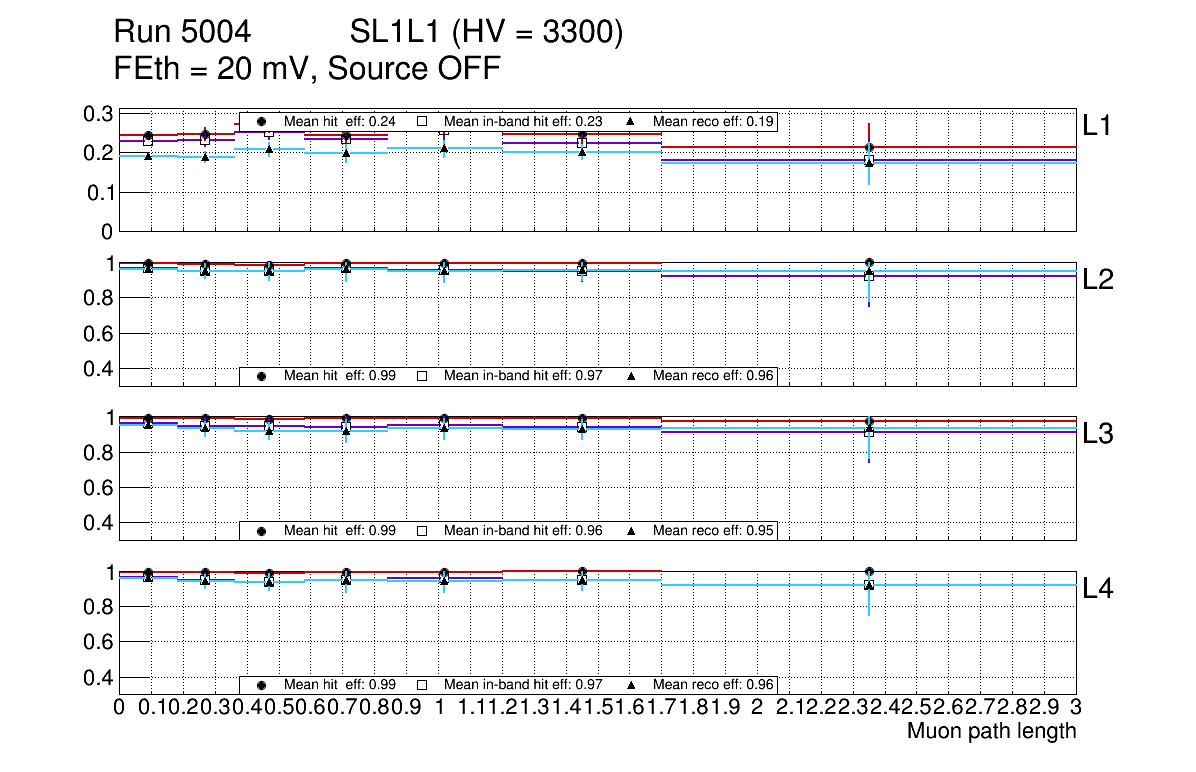Click the L3 panel label

click(1098, 434)
